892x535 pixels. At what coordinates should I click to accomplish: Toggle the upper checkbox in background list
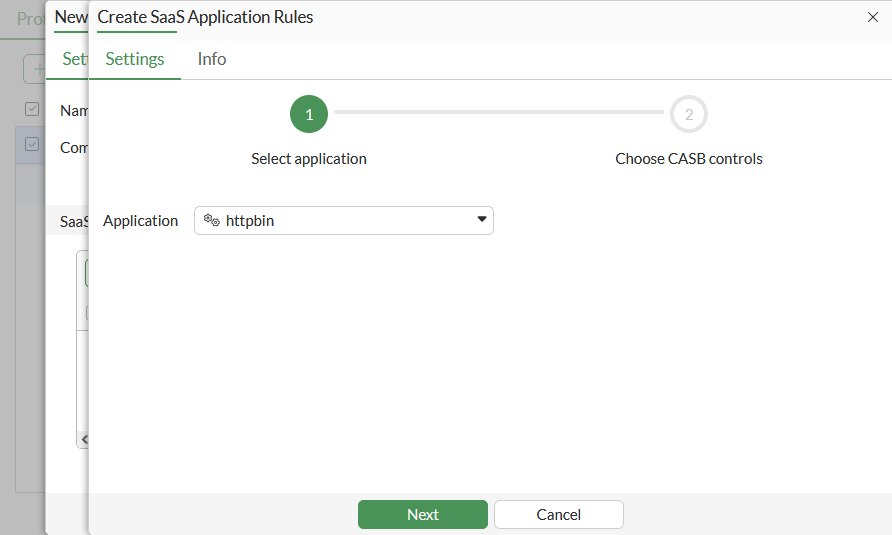[32, 108]
